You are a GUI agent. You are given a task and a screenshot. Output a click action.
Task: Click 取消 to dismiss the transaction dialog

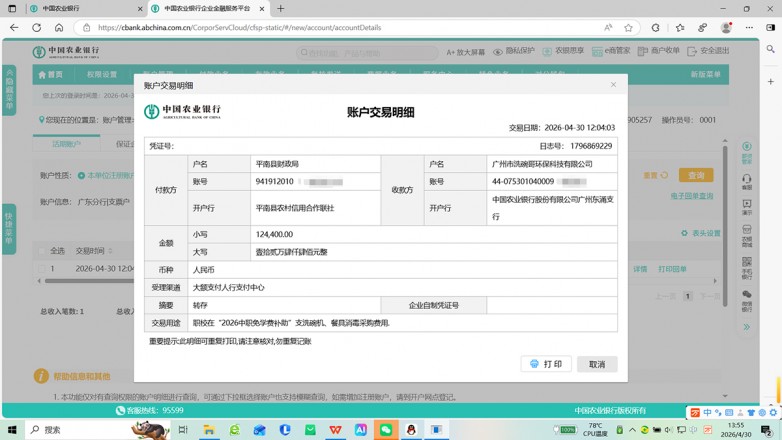[x=597, y=364]
